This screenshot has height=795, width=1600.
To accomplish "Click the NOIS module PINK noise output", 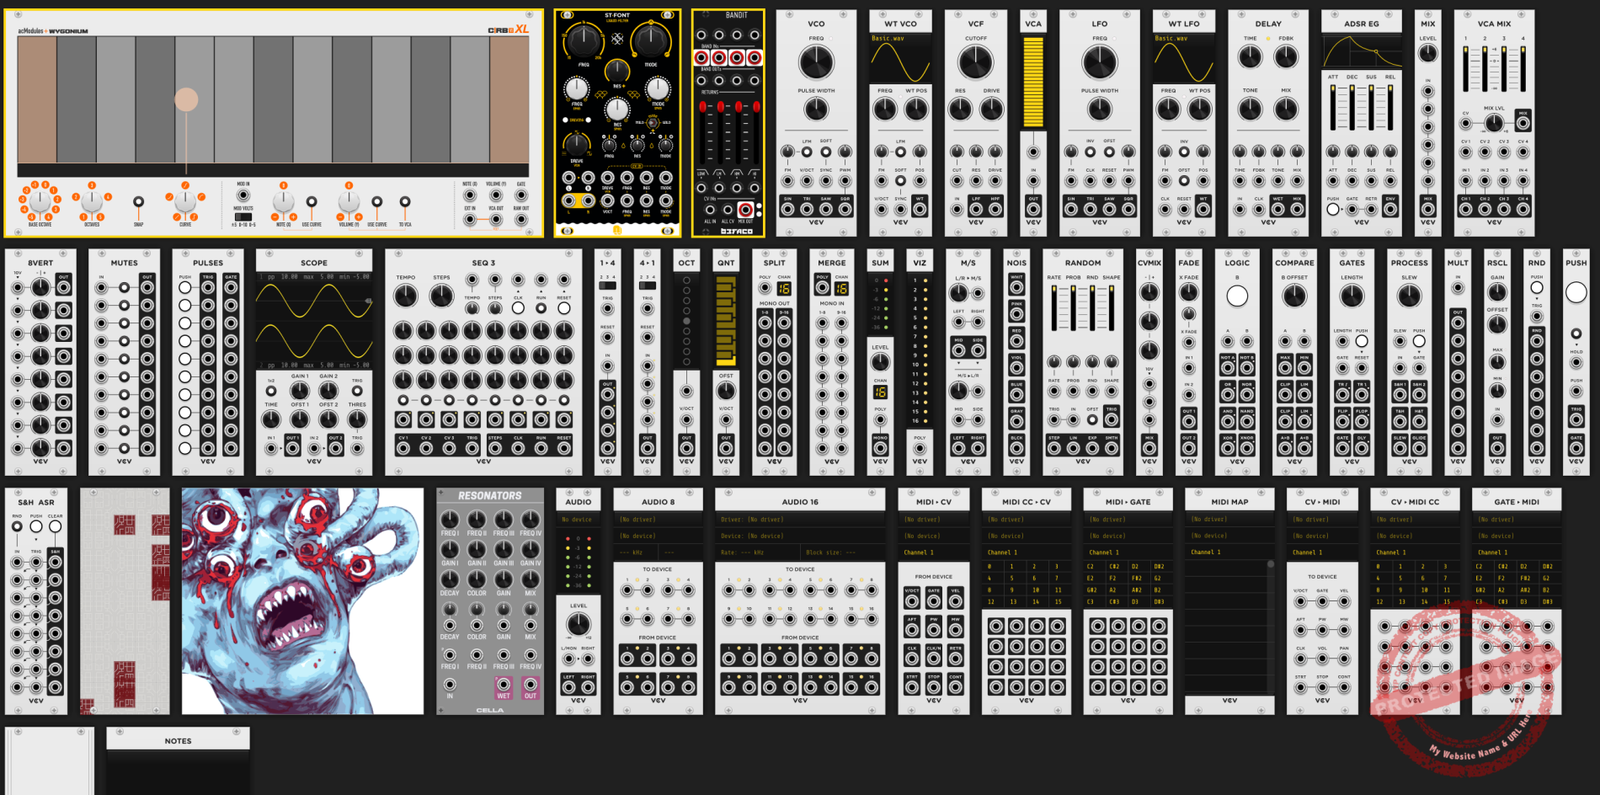I will coord(1016,315).
